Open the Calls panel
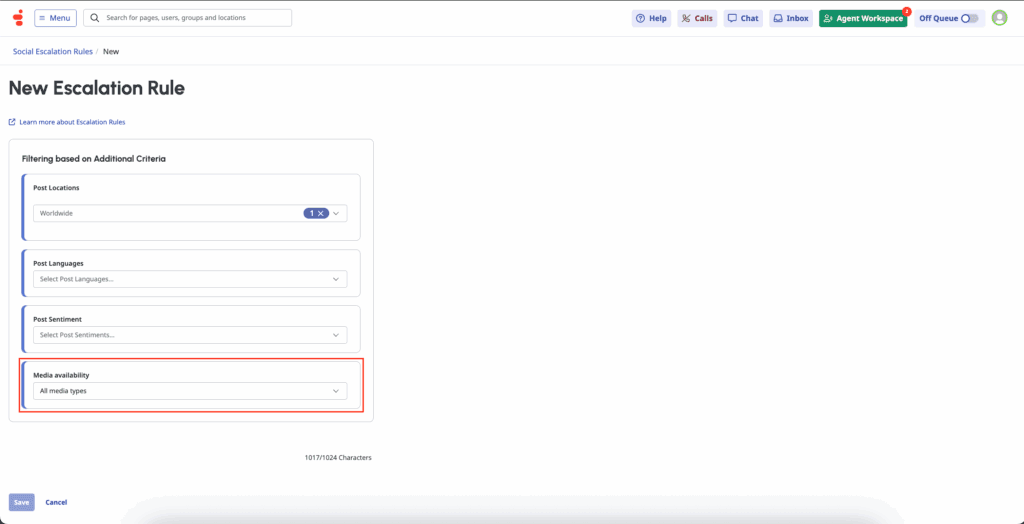The height and width of the screenshot is (524, 1024). pyautogui.click(x=697, y=18)
